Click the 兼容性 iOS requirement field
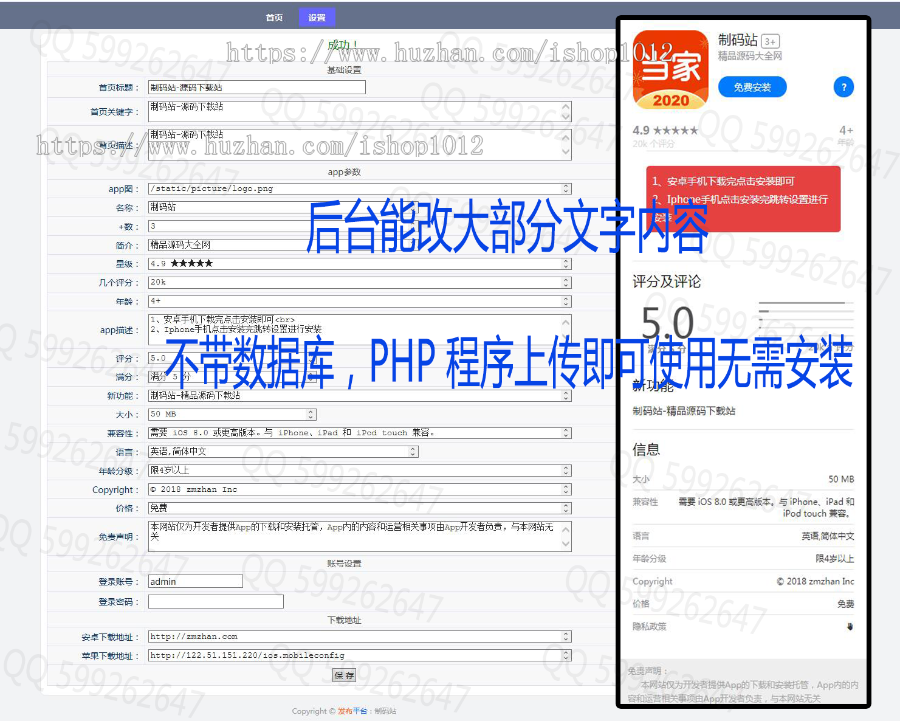 tap(360, 433)
